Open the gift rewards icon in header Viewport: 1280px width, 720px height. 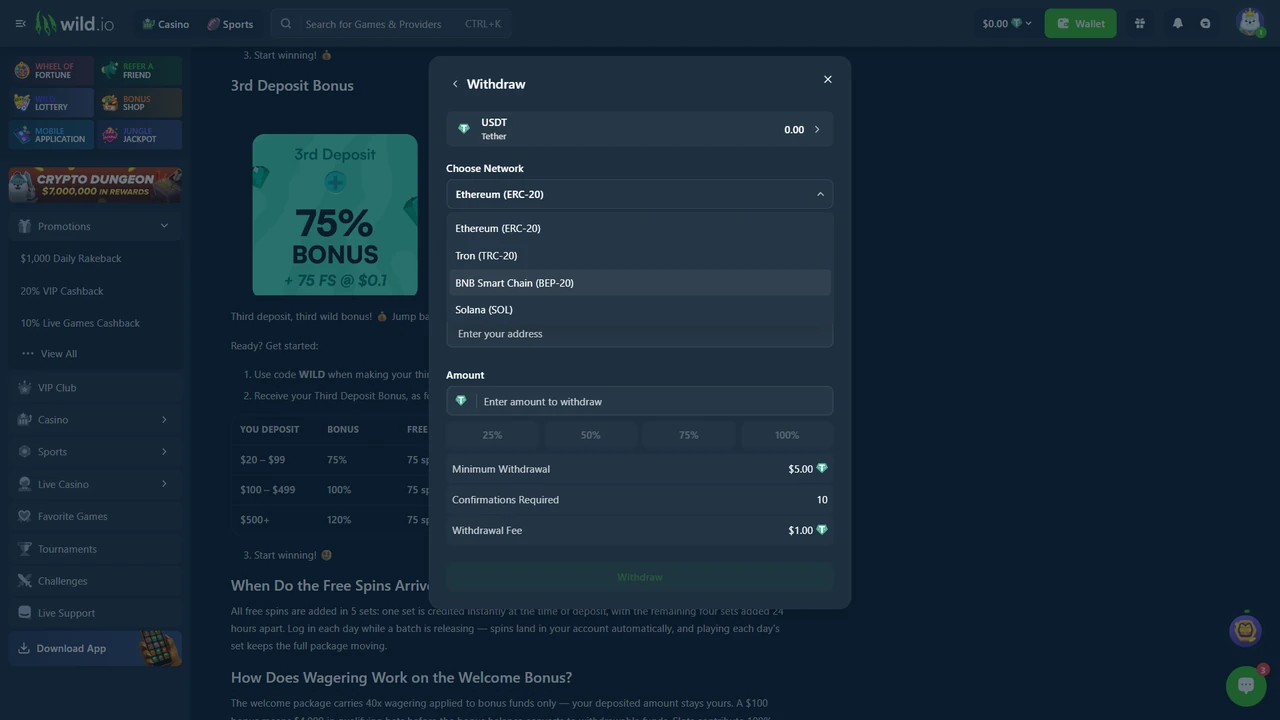[x=1139, y=23]
